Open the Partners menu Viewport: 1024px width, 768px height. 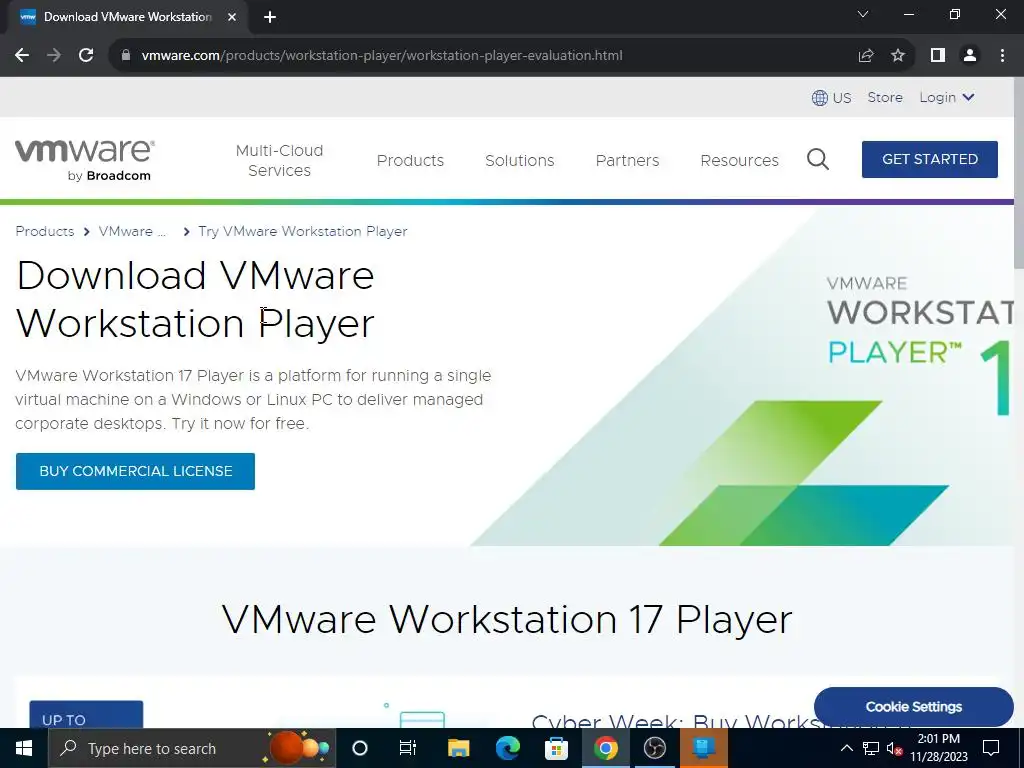[628, 160]
